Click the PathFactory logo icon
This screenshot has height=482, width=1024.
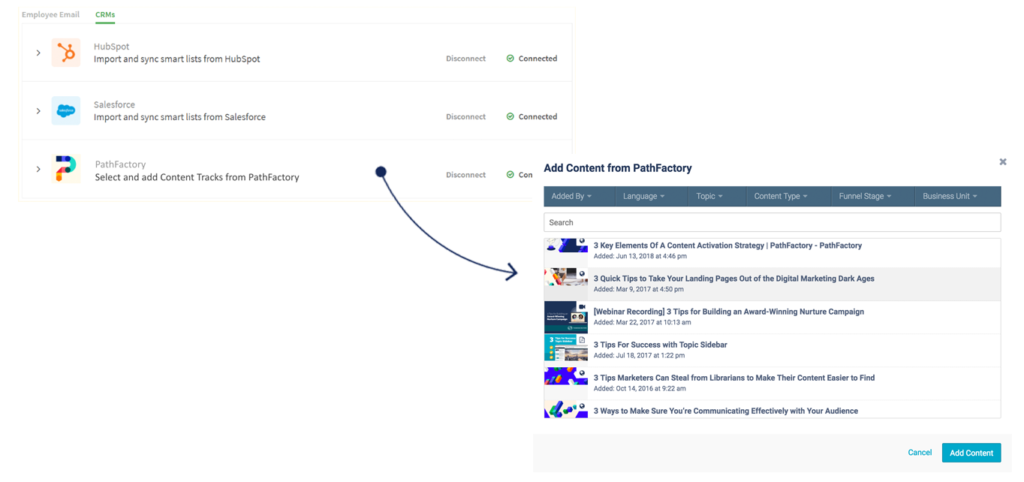point(66,169)
